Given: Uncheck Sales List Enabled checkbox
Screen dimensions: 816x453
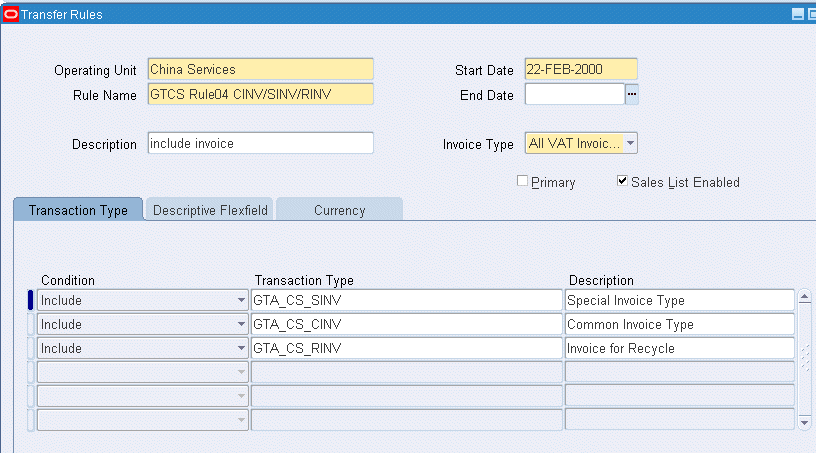Looking at the screenshot, I should pyautogui.click(x=622, y=181).
